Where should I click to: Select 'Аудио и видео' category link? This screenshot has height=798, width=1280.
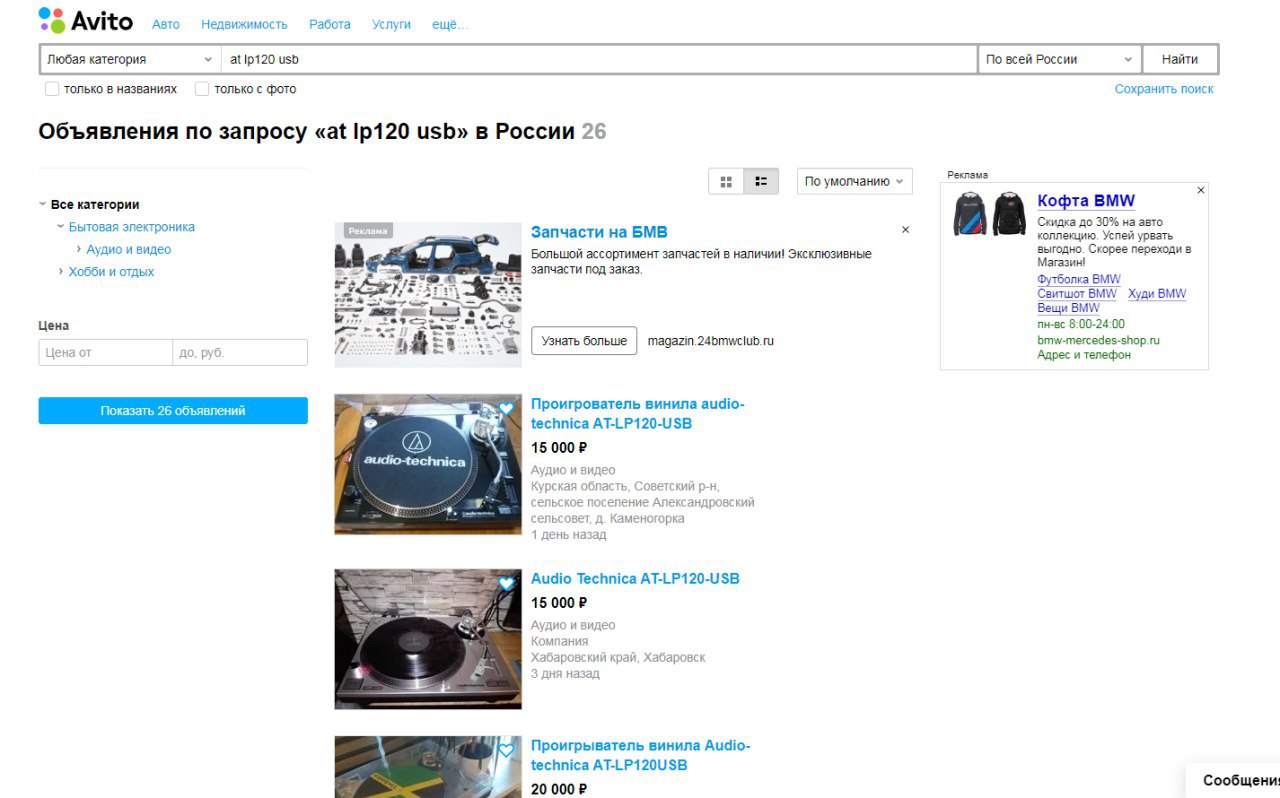(x=129, y=249)
